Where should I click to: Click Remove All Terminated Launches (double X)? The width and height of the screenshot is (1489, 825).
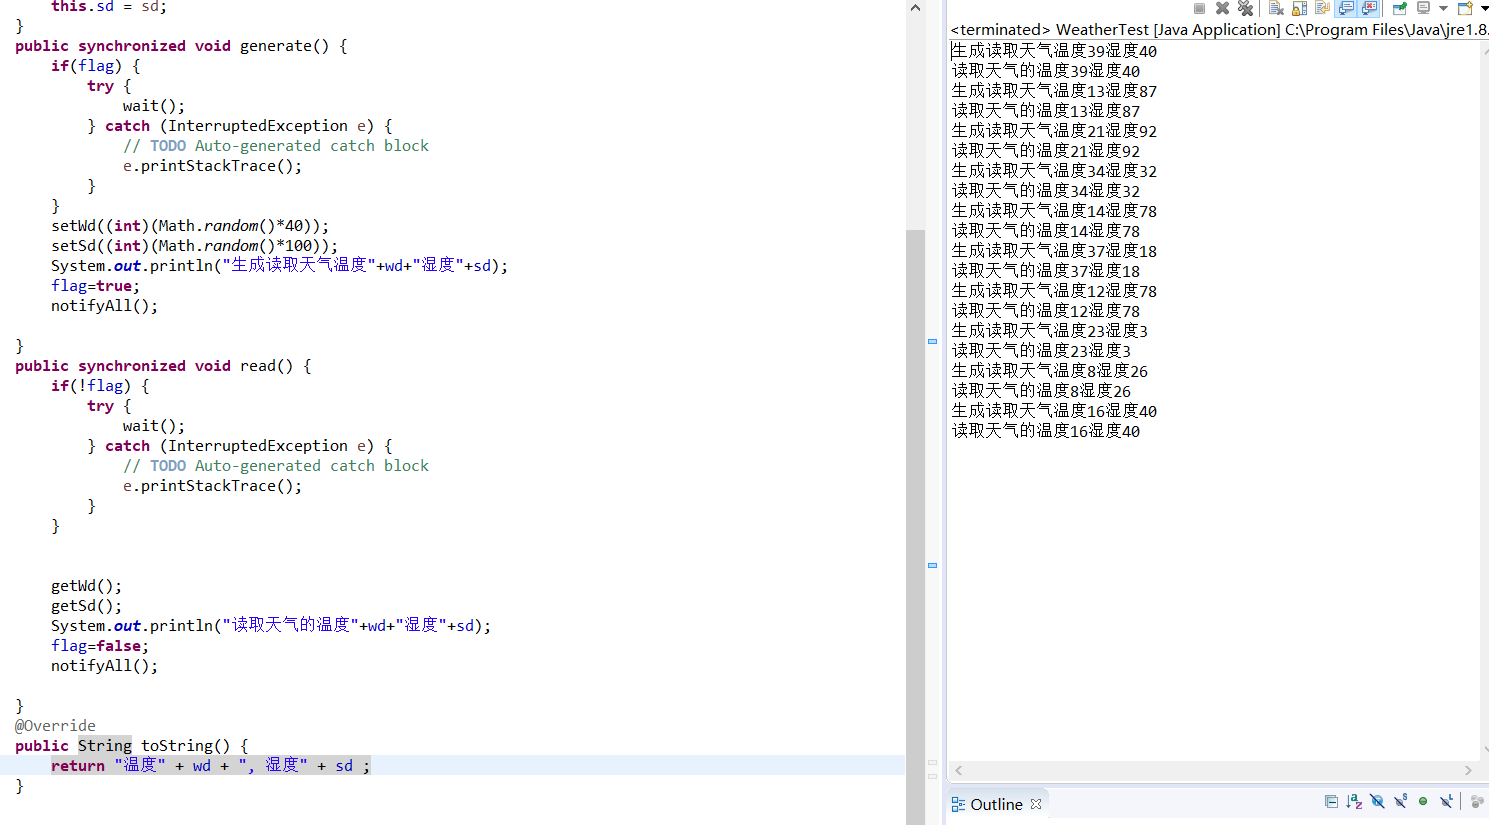pyautogui.click(x=1245, y=8)
